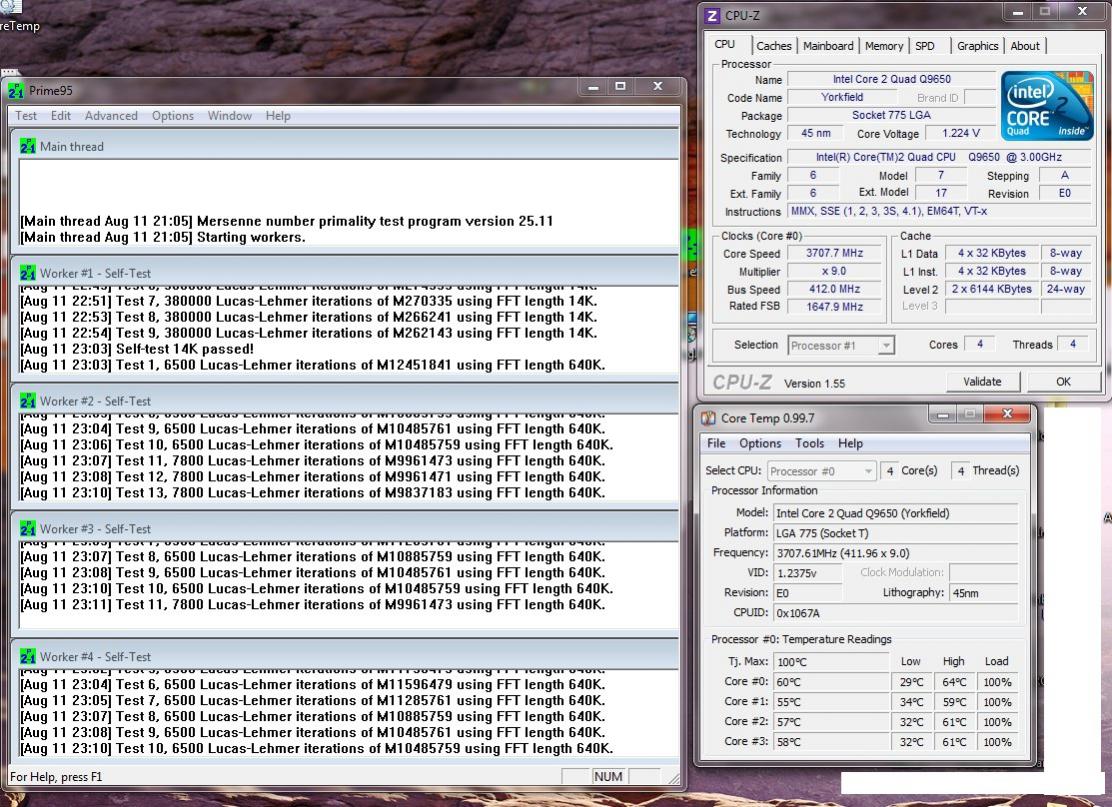Viewport: 1112px width, 807px height.
Task: Click the Bus Speed 412.0 MHz value
Action: coord(834,289)
